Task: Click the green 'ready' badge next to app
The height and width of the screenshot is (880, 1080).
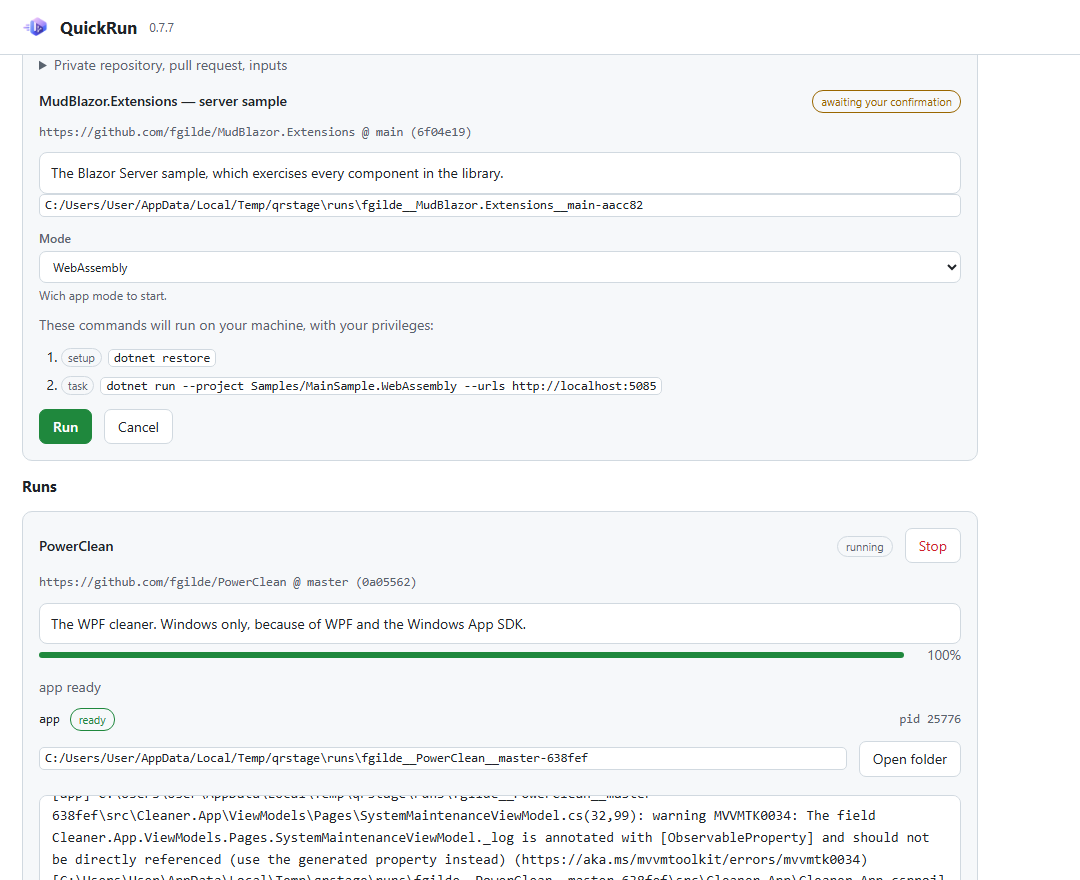Action: [x=92, y=720]
